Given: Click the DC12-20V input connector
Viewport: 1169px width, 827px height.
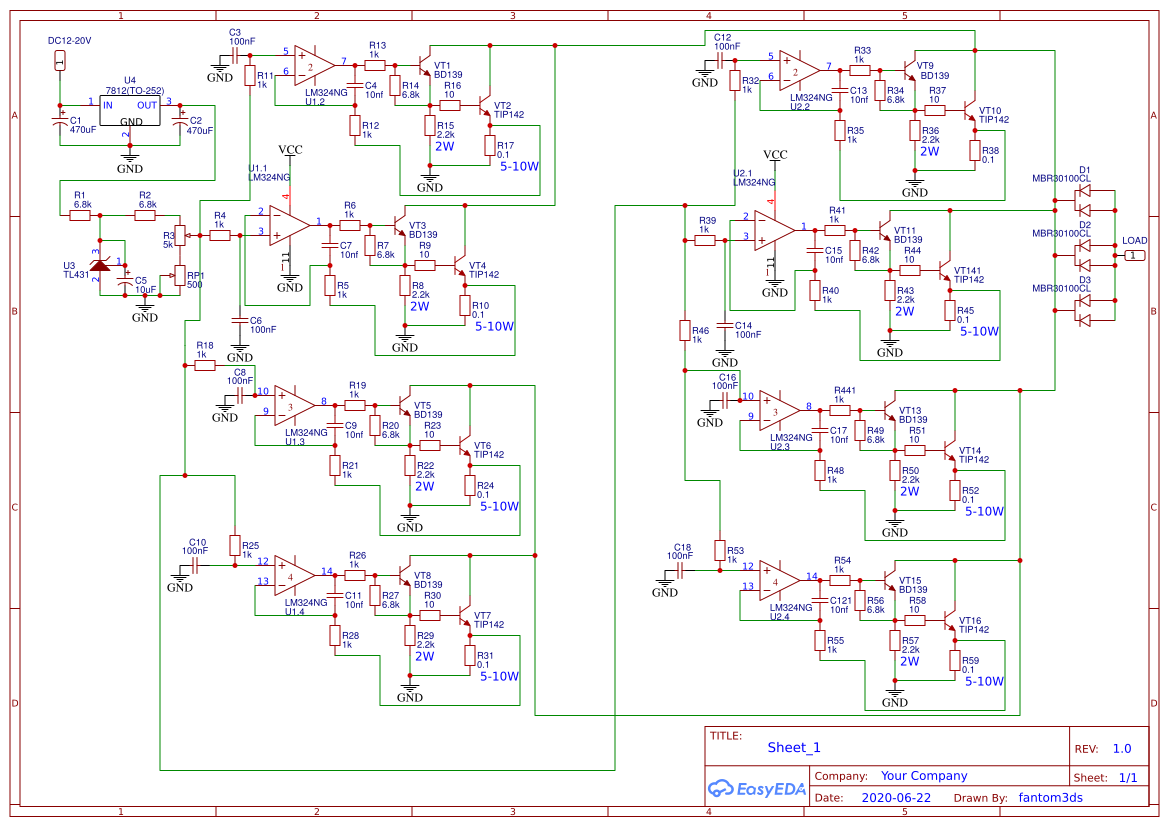Looking at the screenshot, I should click(60, 60).
